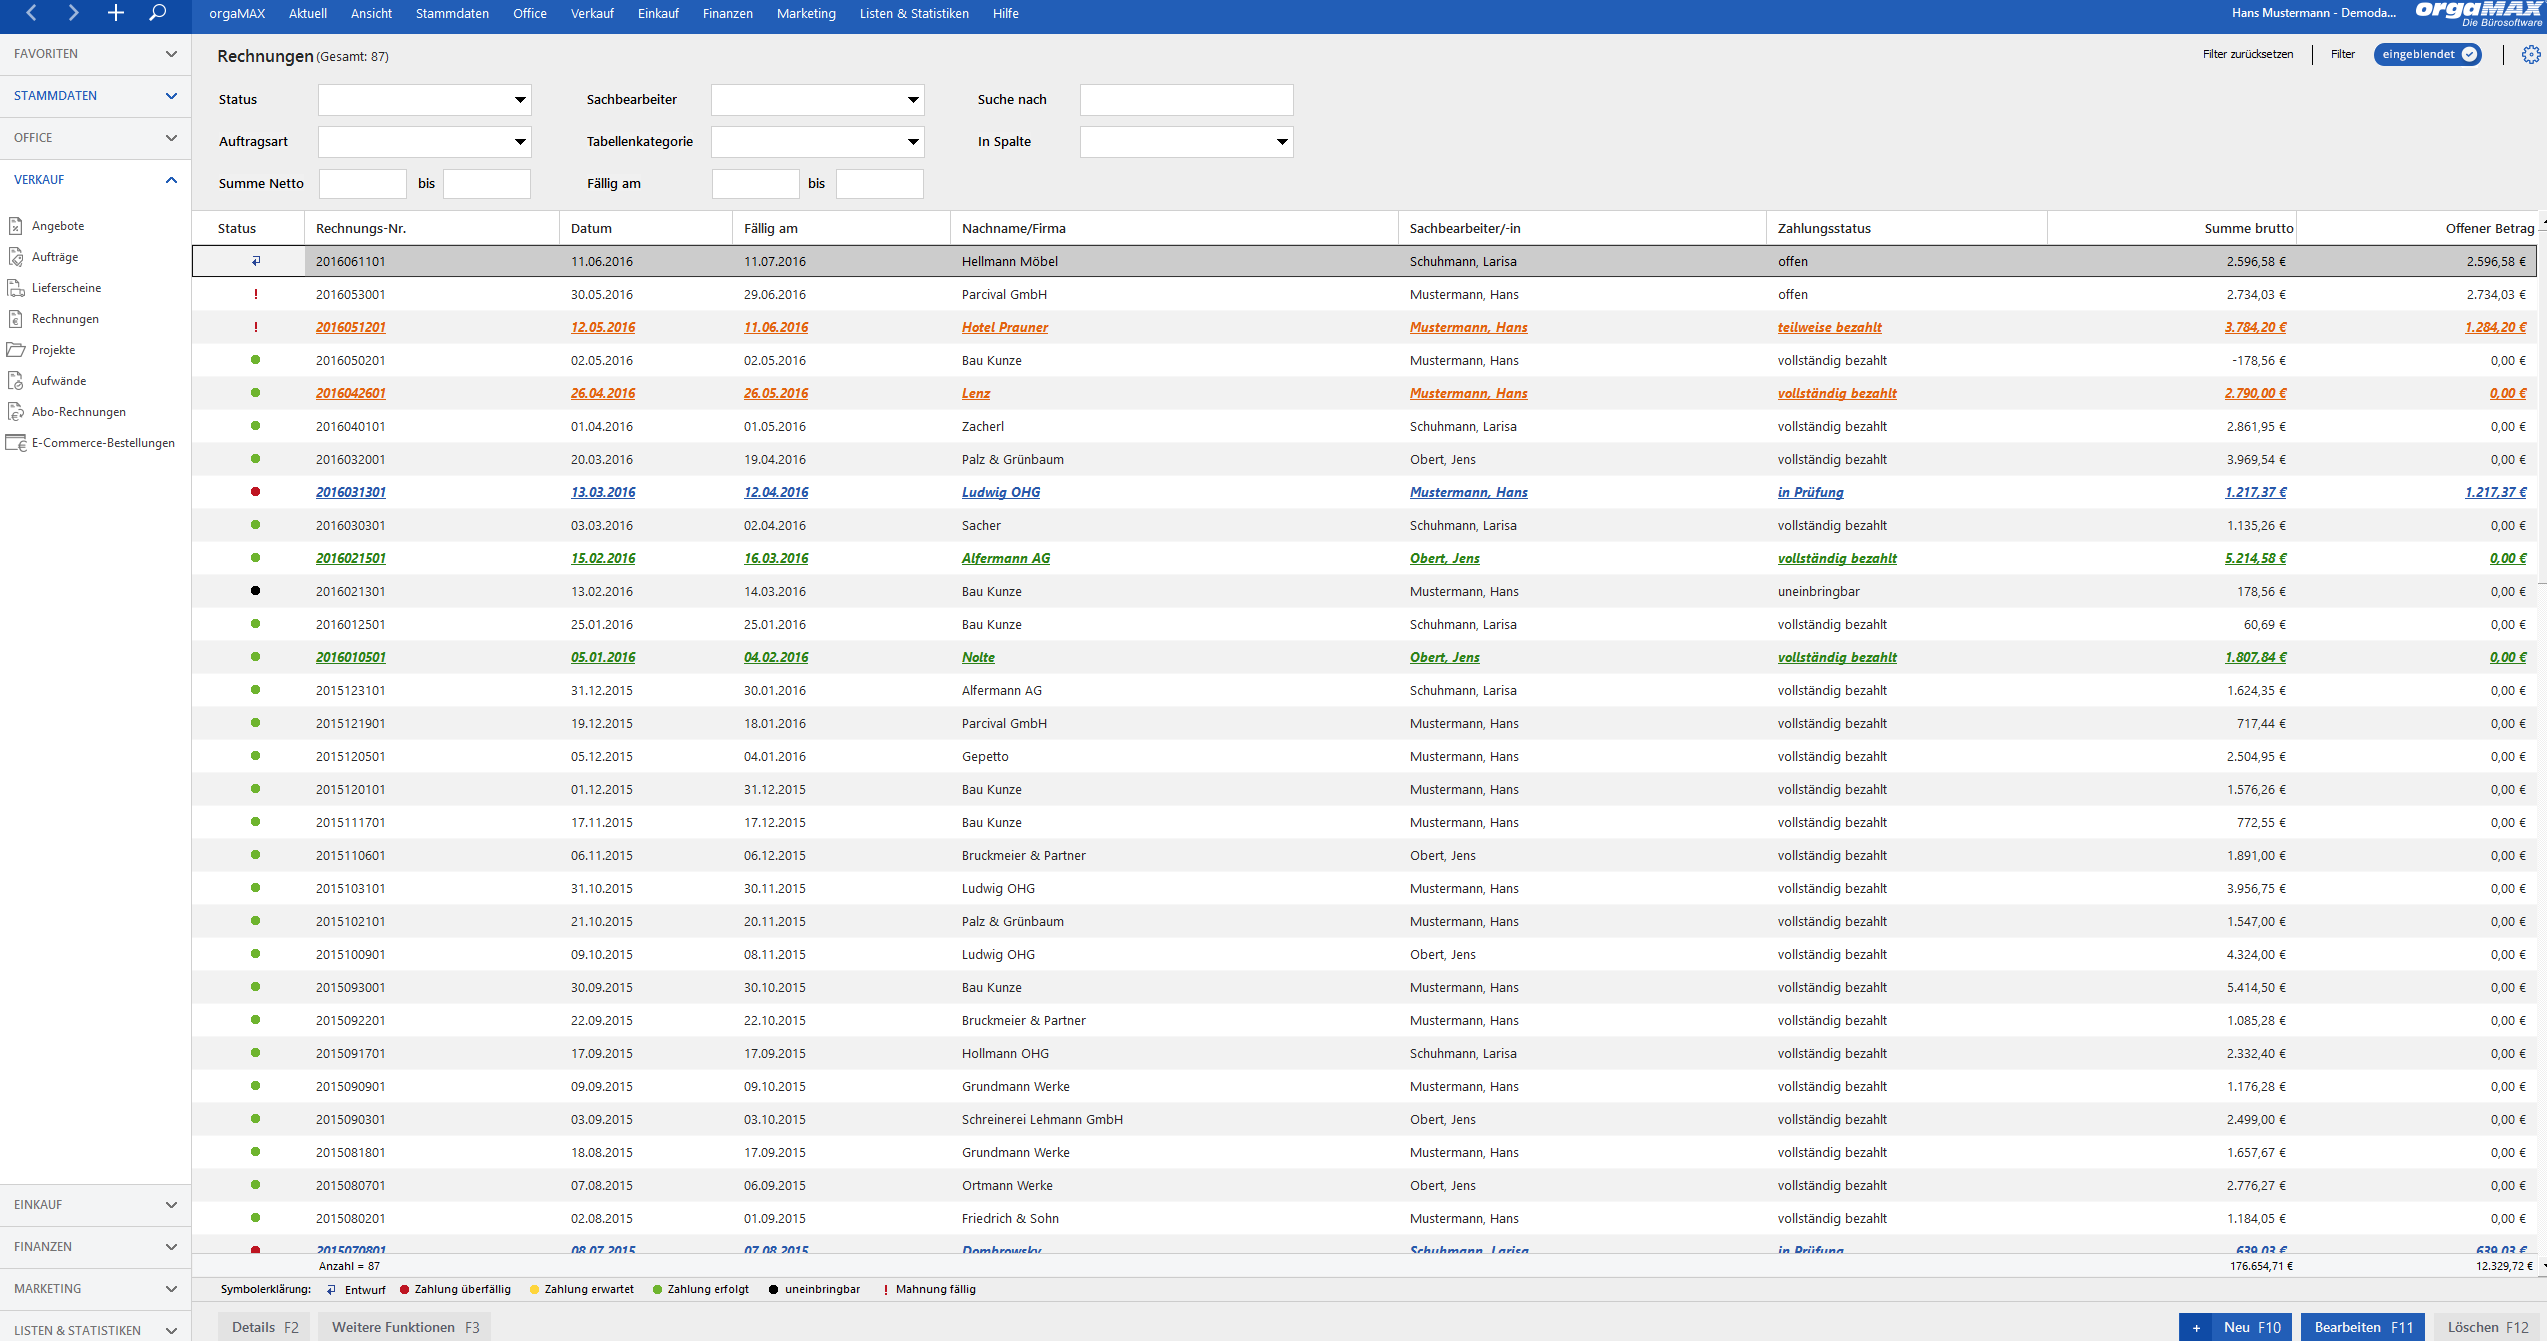Image resolution: width=2547 pixels, height=1341 pixels.
Task: Open Abo-Rechnungen in sidebar
Action: click(x=79, y=412)
